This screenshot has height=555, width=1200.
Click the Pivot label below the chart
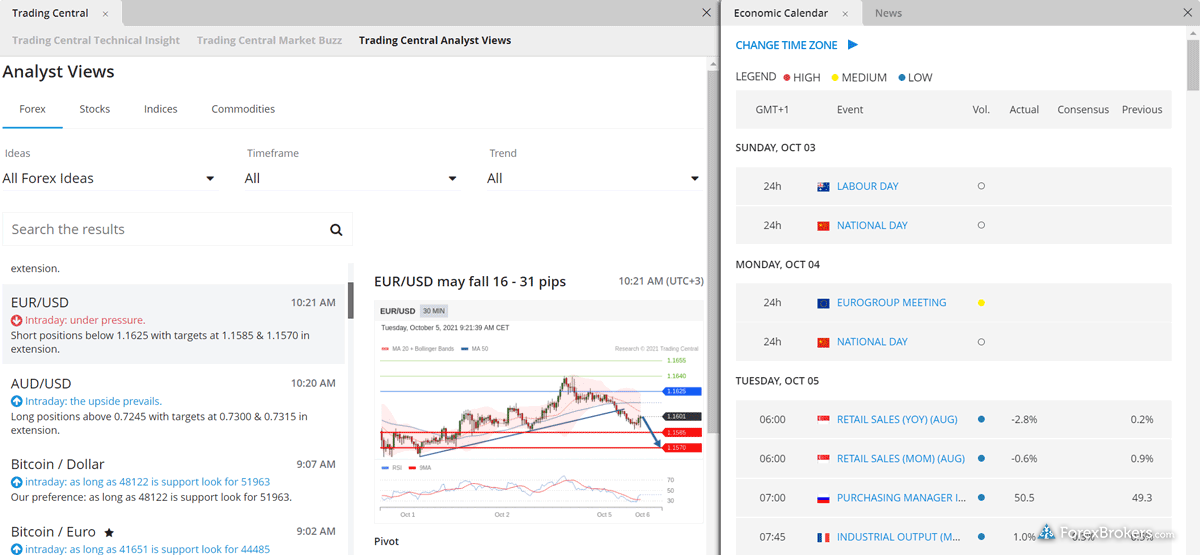coord(386,541)
